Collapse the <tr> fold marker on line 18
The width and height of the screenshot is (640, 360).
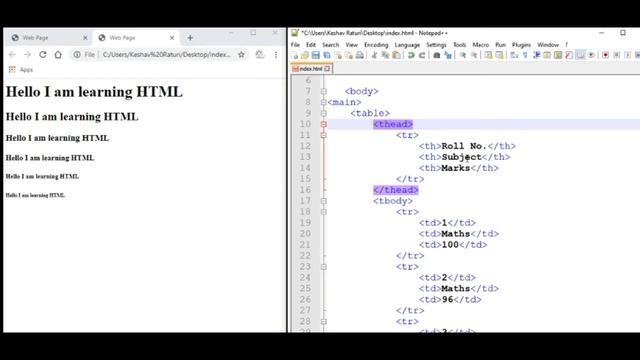324,212
